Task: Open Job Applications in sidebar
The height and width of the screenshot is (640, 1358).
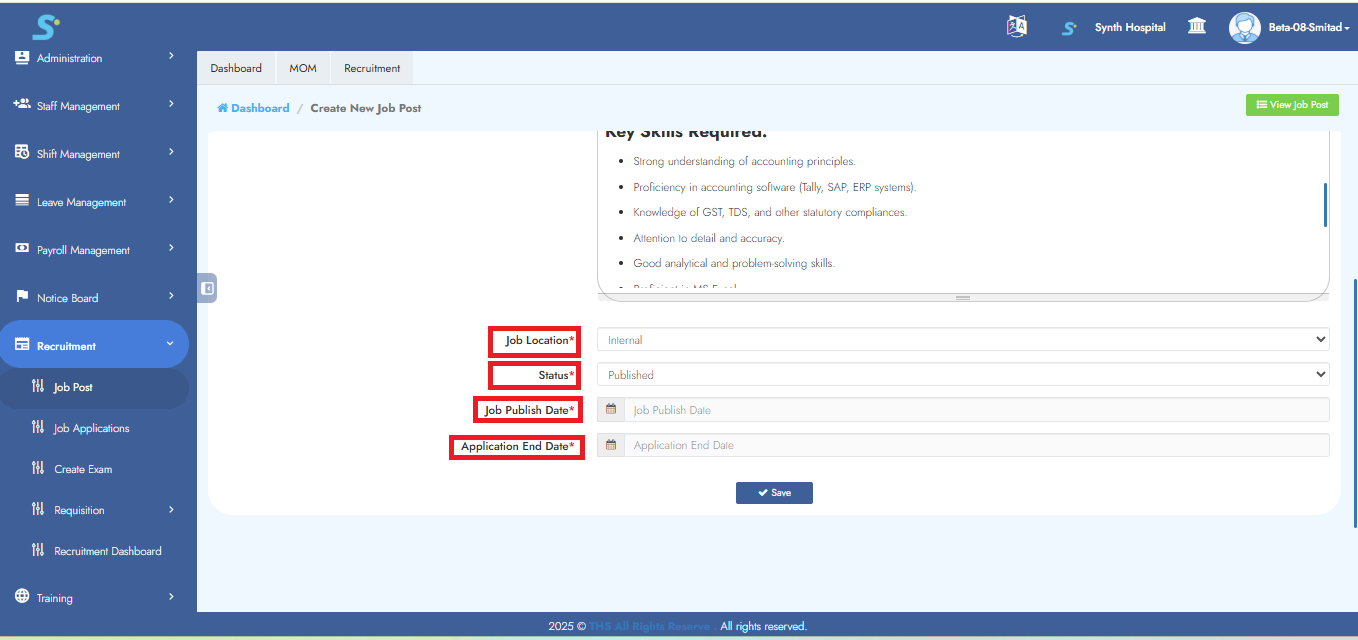Action: (x=92, y=428)
